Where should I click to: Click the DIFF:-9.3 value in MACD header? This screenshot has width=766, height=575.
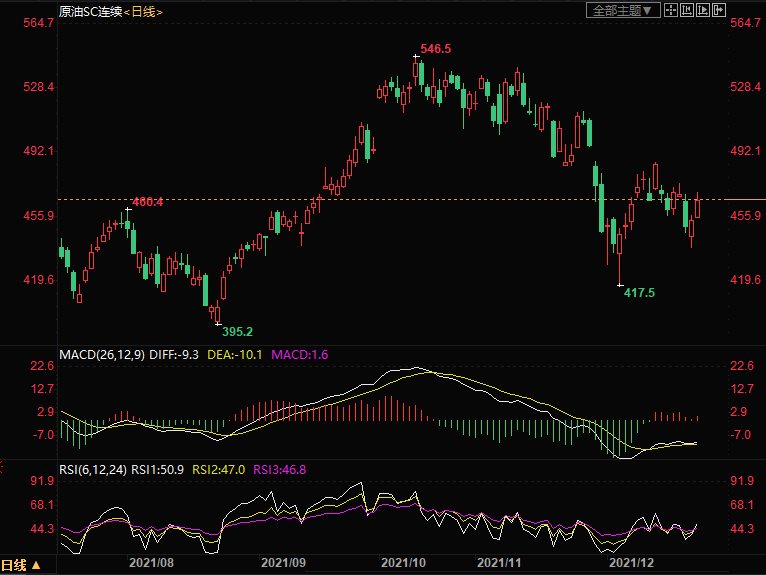(x=175, y=354)
